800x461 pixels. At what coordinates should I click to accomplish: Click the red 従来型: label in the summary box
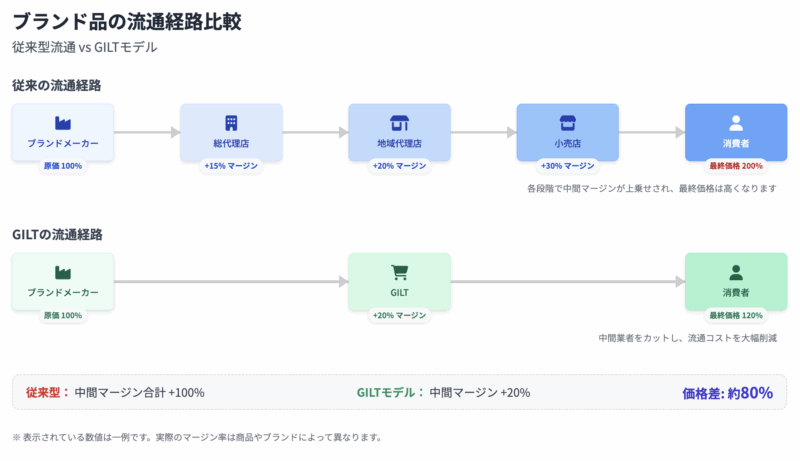(x=47, y=392)
